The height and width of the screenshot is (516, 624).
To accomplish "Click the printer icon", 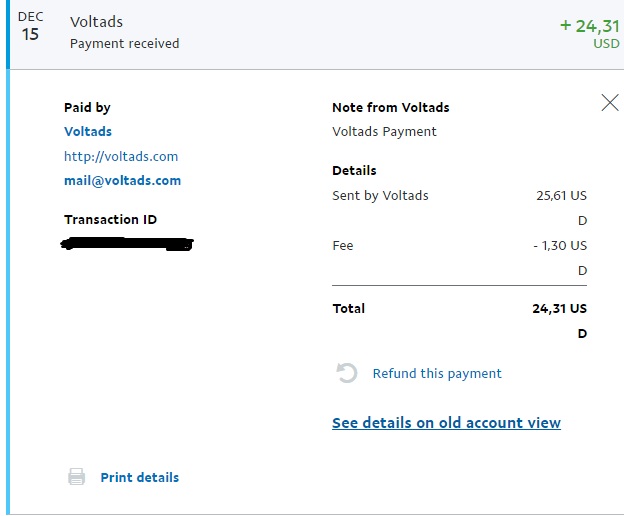I will click(76, 477).
